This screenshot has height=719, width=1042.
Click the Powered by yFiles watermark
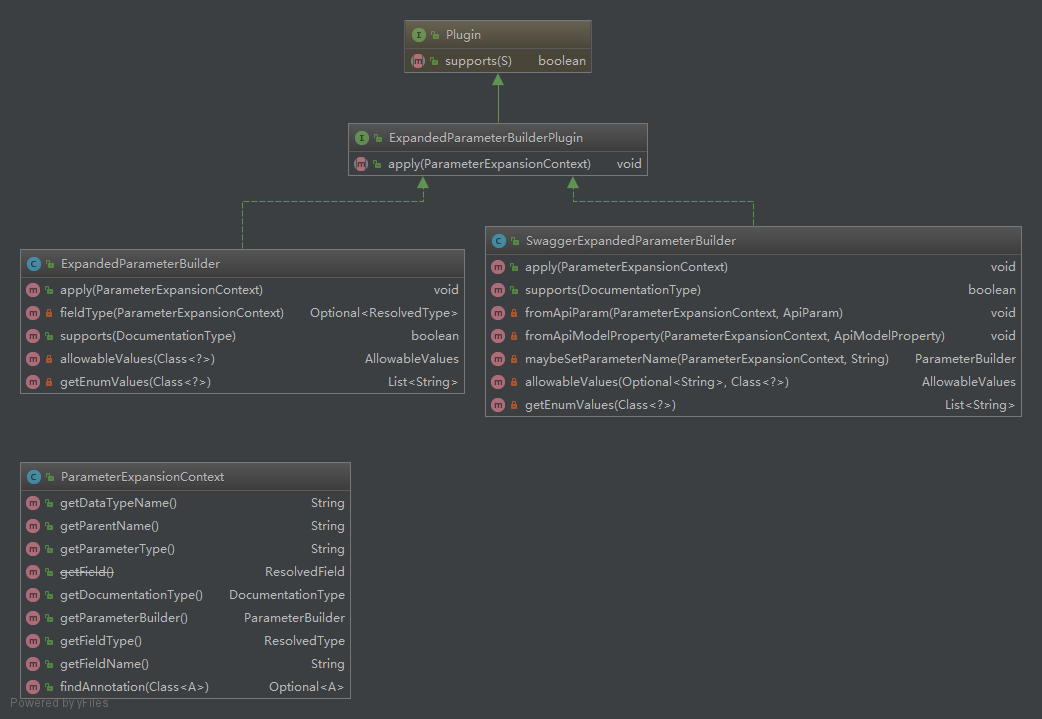(59, 703)
